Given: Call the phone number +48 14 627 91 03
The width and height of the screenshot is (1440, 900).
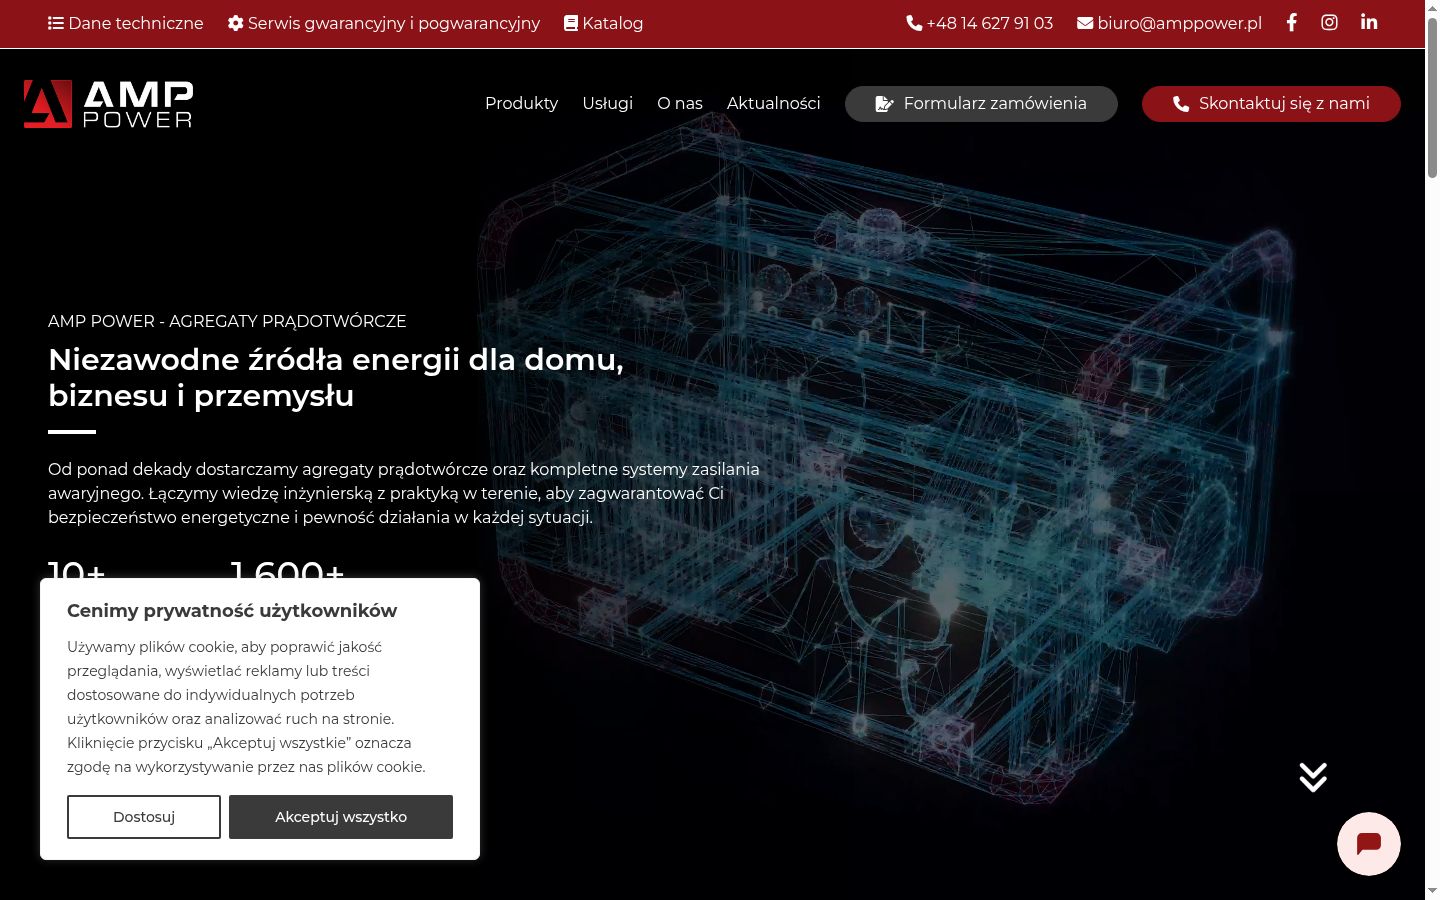Looking at the screenshot, I should [x=980, y=23].
